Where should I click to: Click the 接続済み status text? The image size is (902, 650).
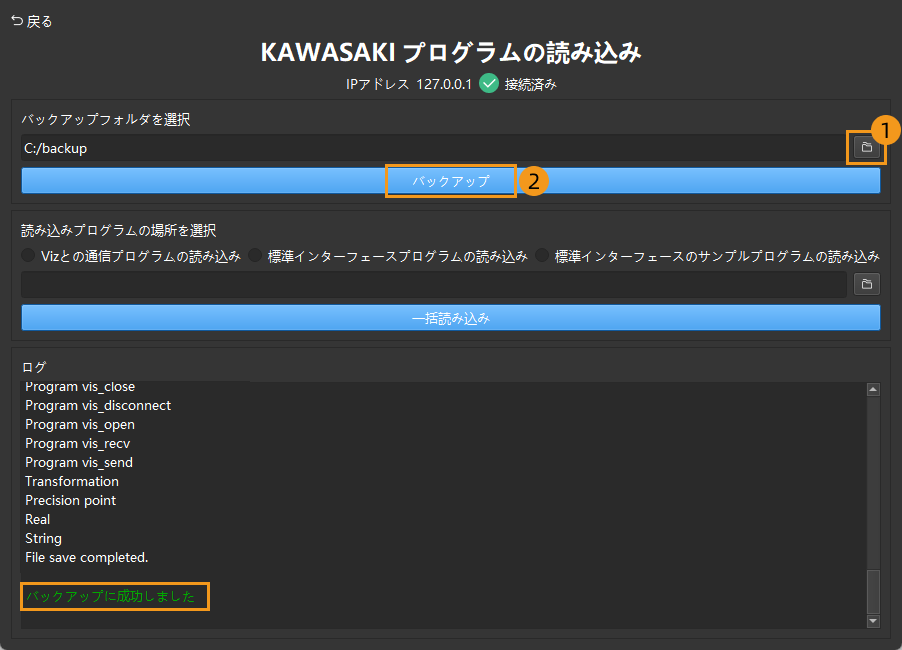click(530, 84)
